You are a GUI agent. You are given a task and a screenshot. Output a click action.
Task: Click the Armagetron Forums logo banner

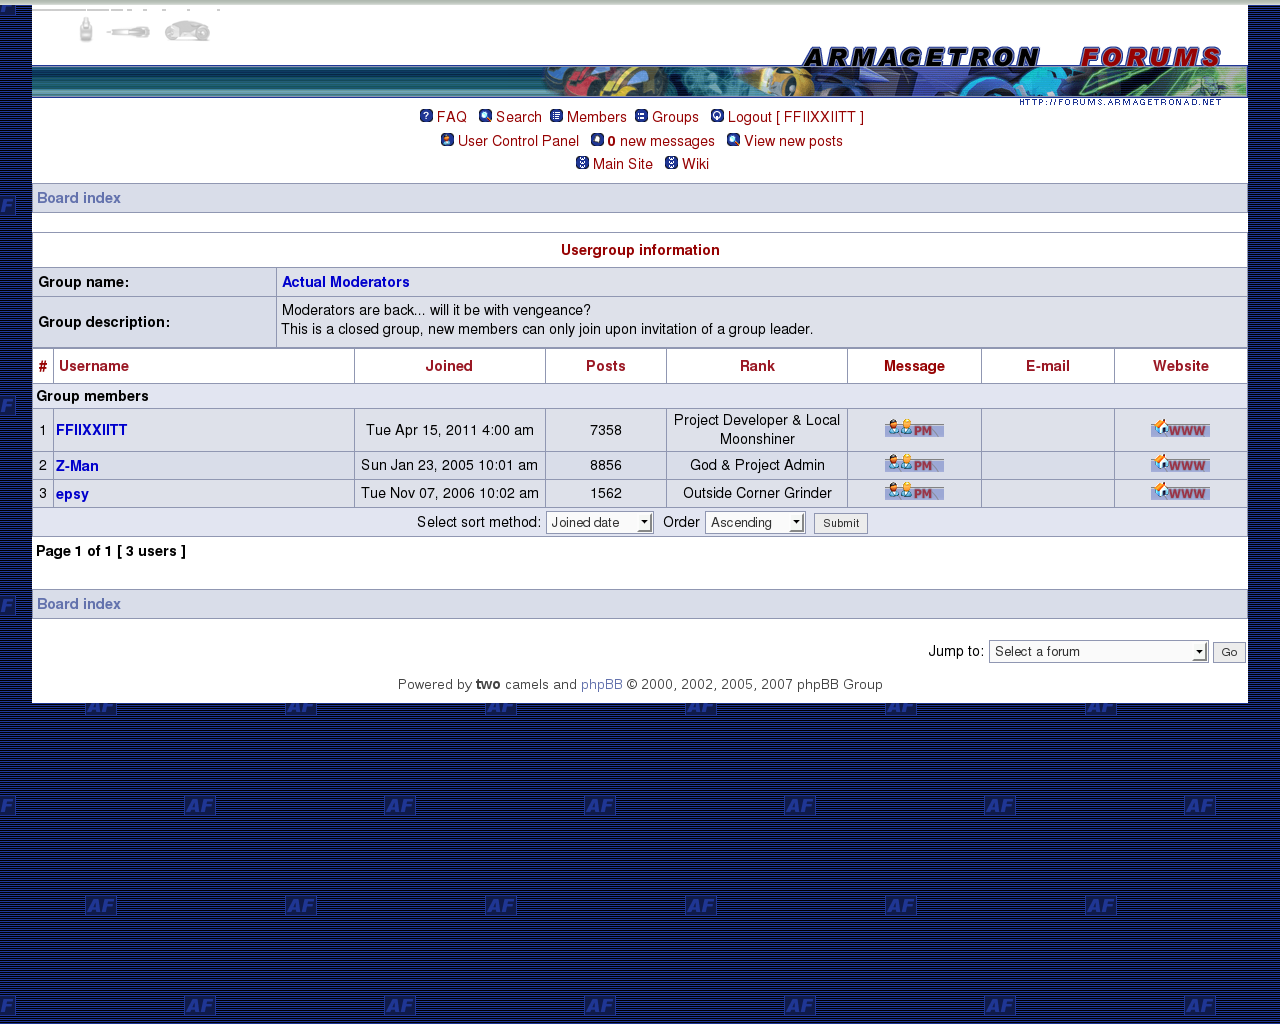click(1010, 58)
